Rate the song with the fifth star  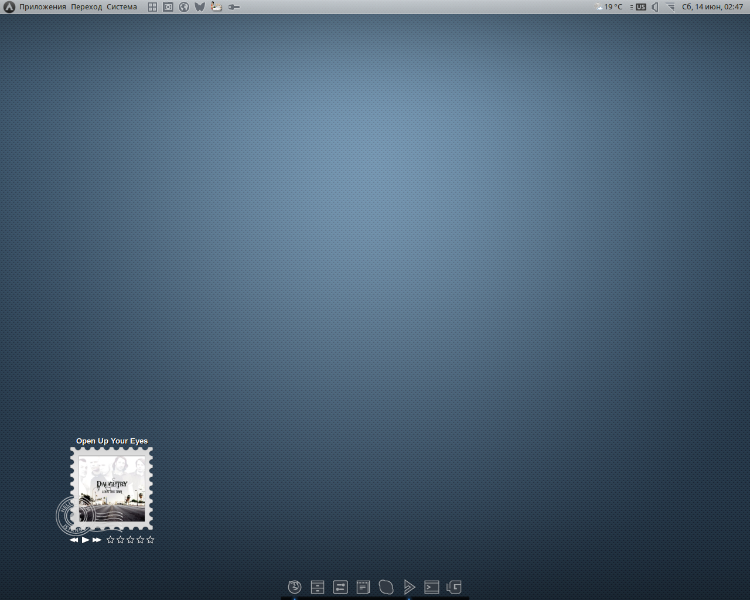point(151,540)
